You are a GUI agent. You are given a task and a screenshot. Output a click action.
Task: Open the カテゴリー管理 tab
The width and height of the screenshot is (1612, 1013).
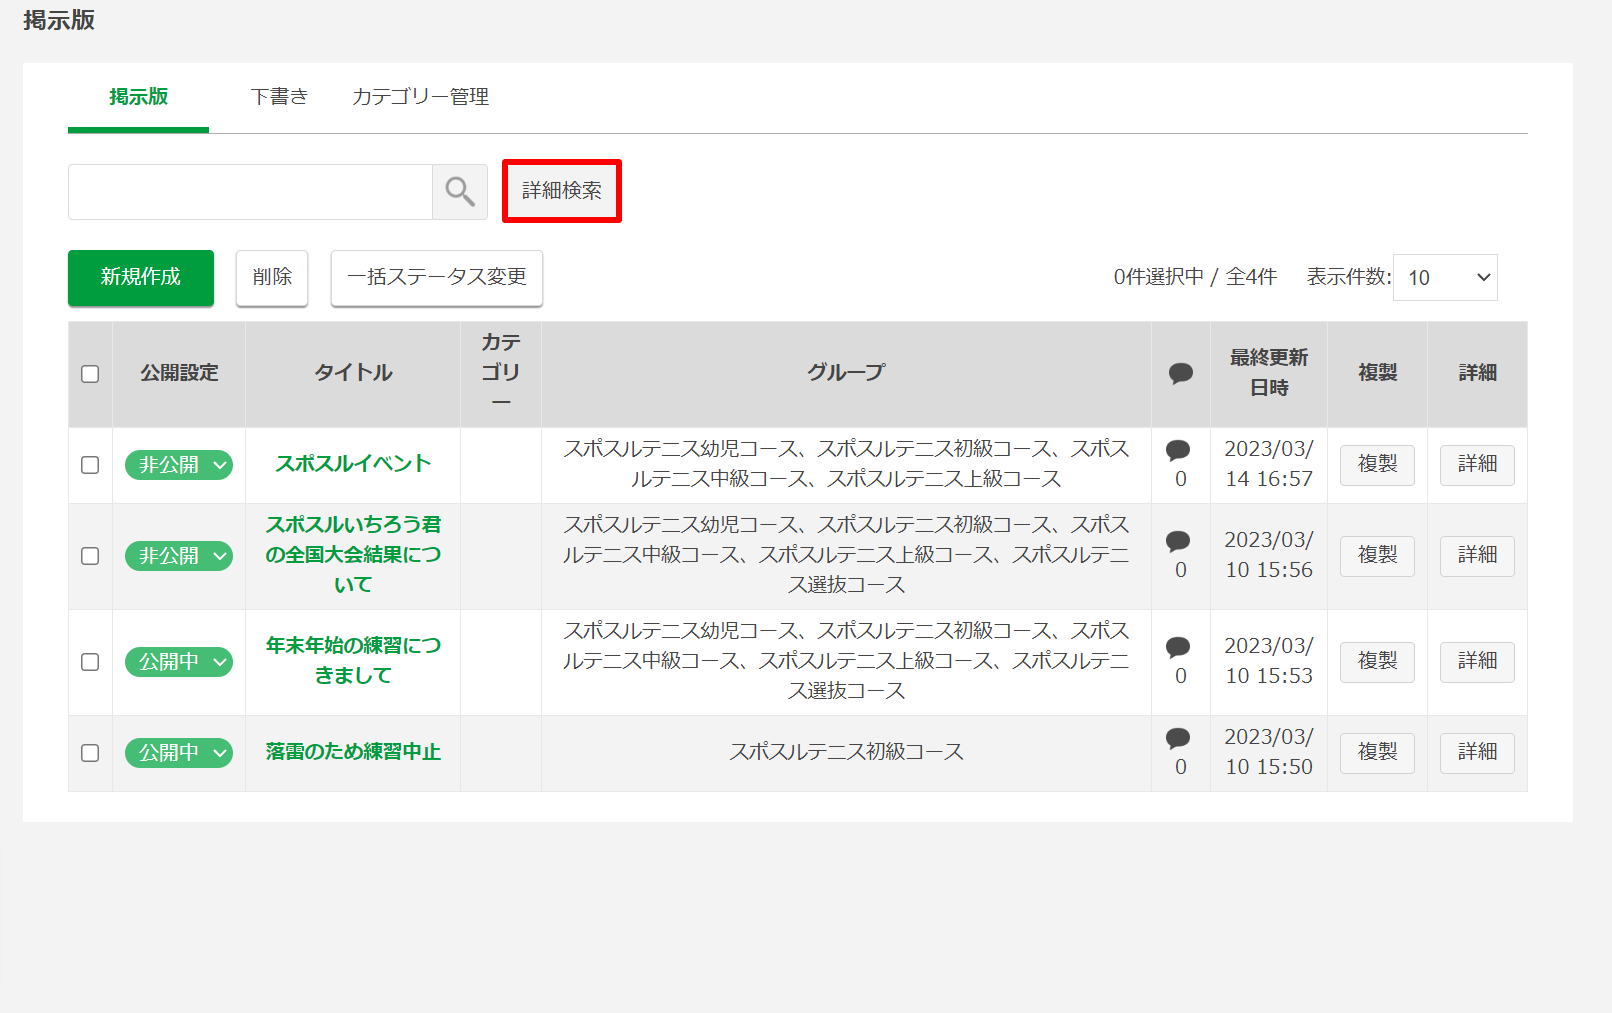(x=420, y=97)
